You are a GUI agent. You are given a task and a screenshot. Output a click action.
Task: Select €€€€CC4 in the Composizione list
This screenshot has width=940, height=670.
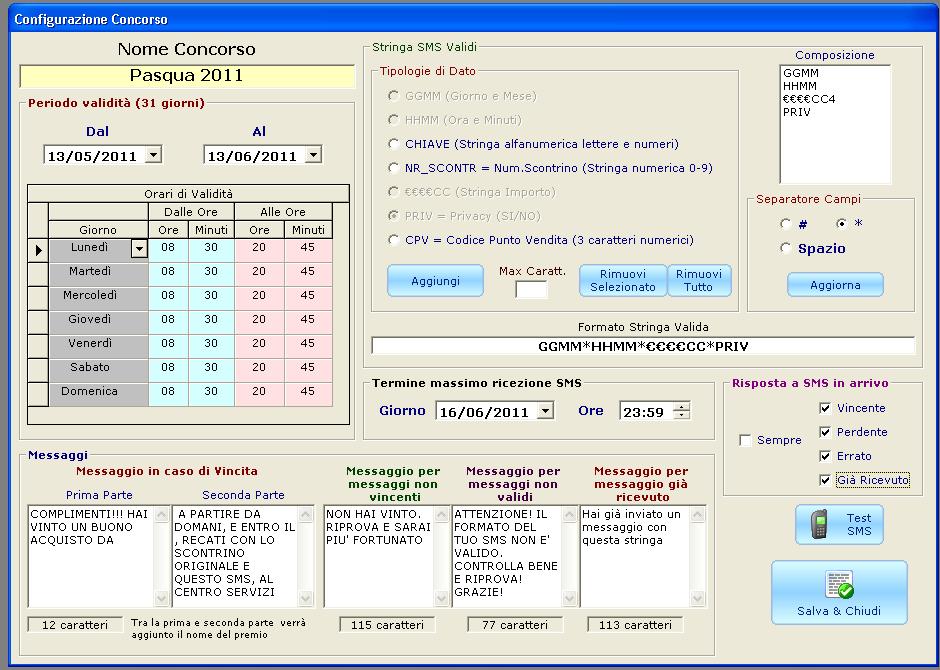coord(809,99)
